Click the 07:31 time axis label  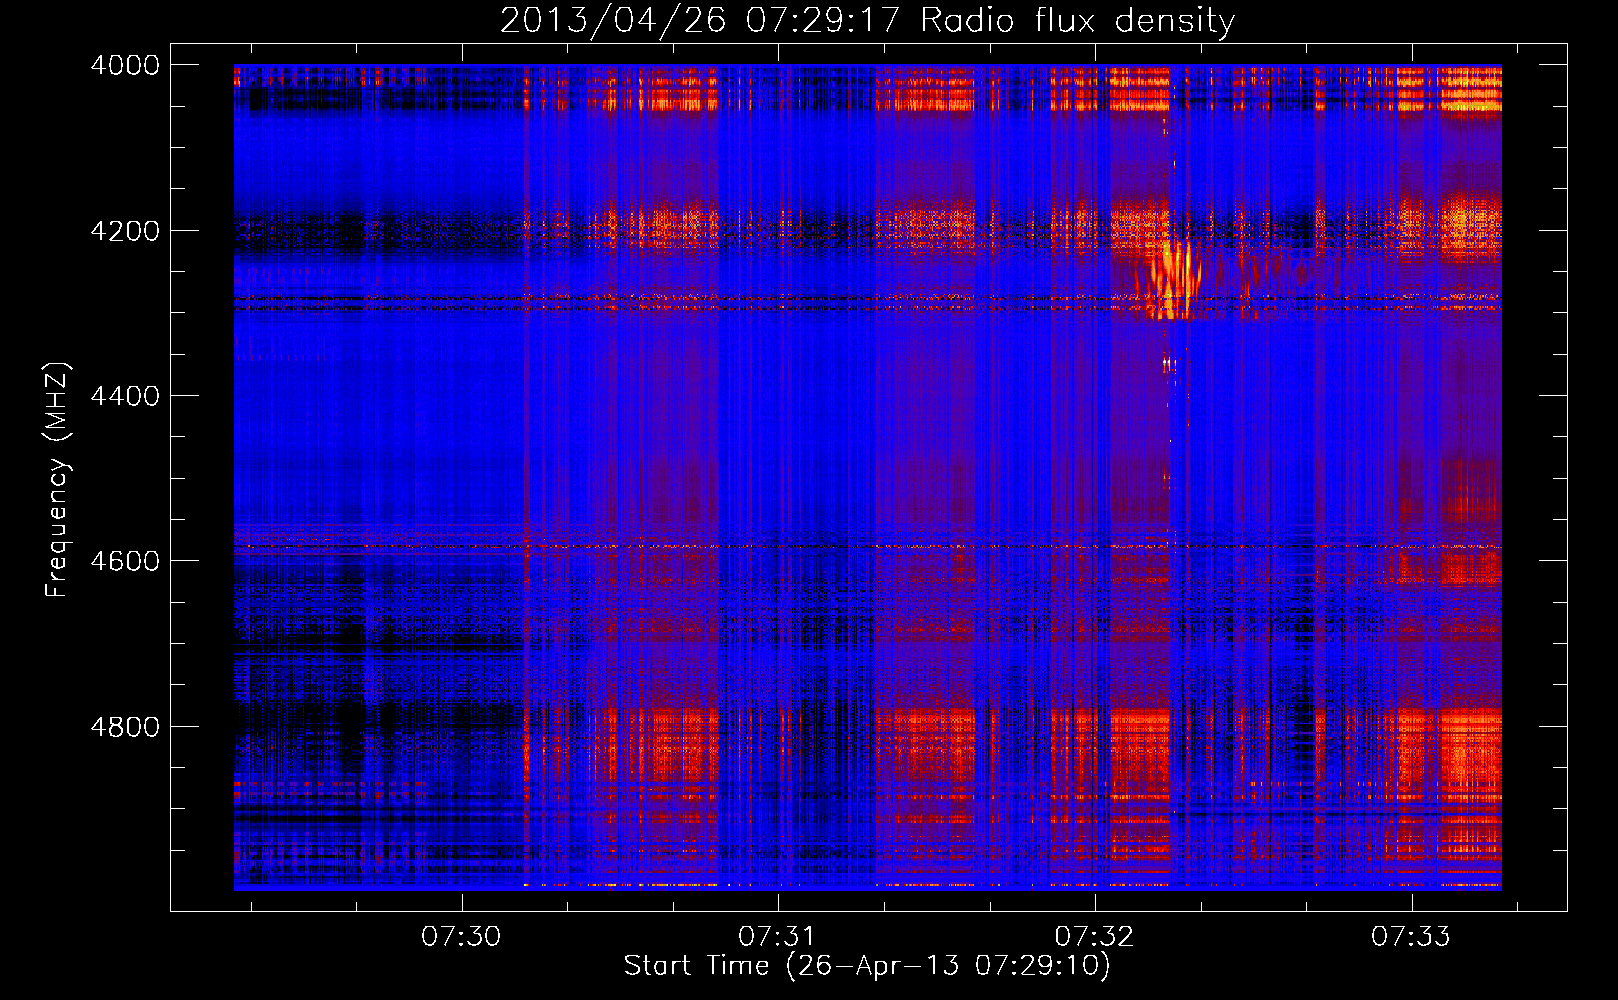click(x=777, y=937)
